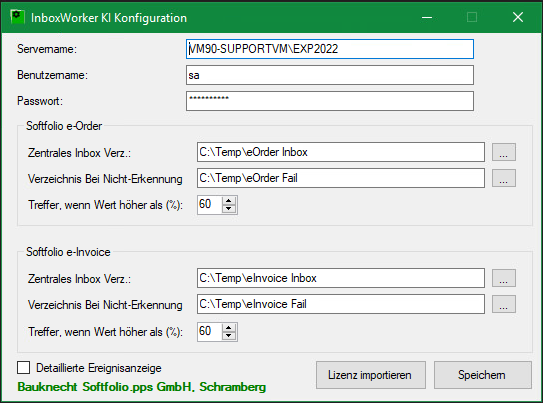543x403 pixels.
Task: Browse for e-Invoice fail directory
Action: pyautogui.click(x=504, y=304)
